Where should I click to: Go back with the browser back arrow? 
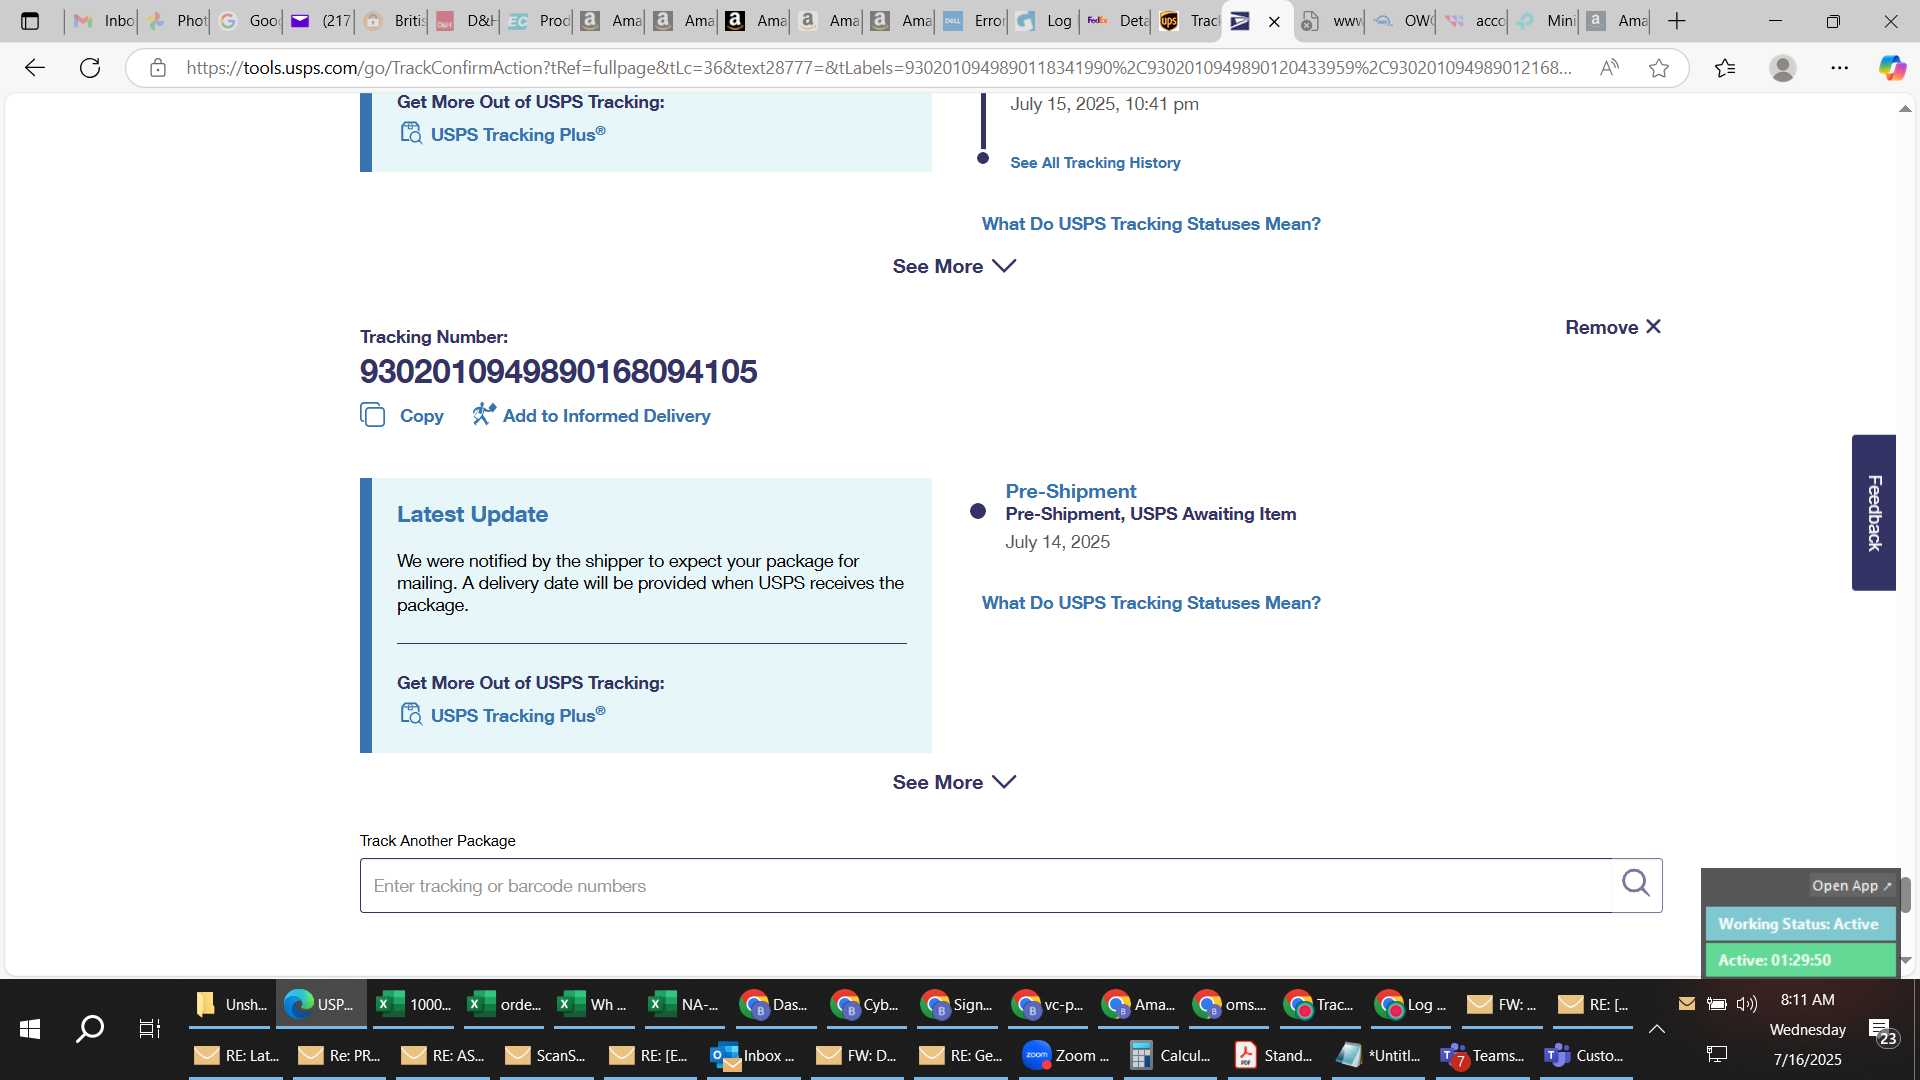(35, 68)
